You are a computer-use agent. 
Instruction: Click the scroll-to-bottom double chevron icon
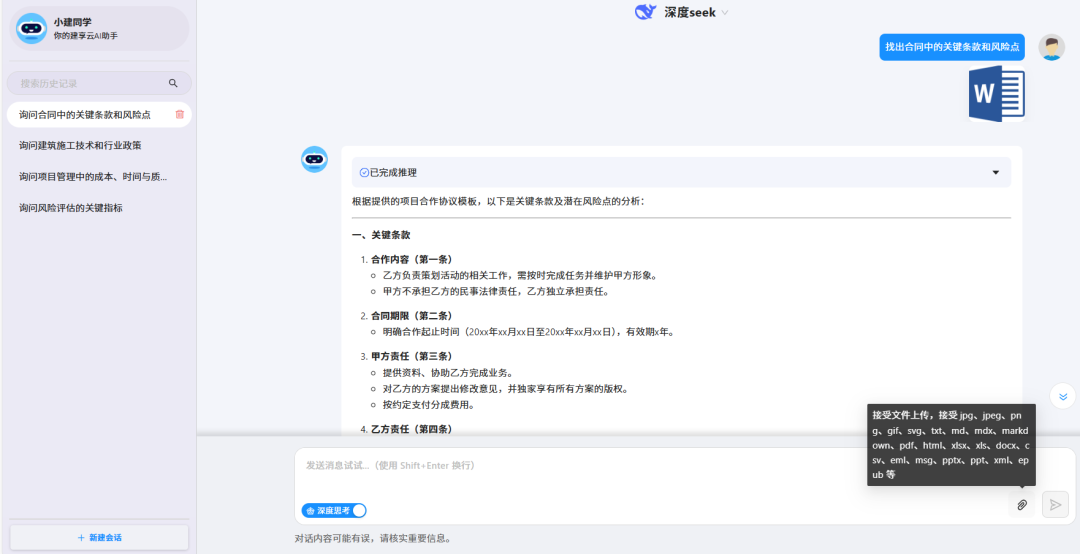coord(1063,396)
